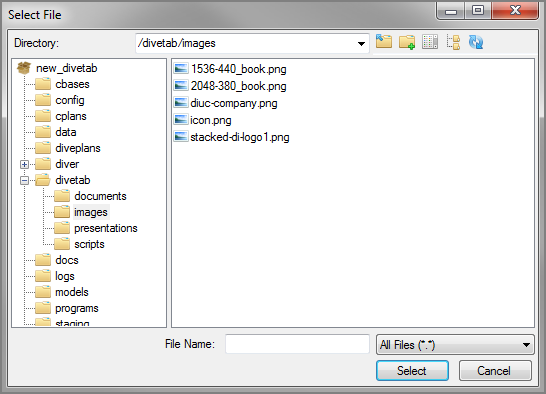Click the data folder icon

pyautogui.click(x=43, y=132)
